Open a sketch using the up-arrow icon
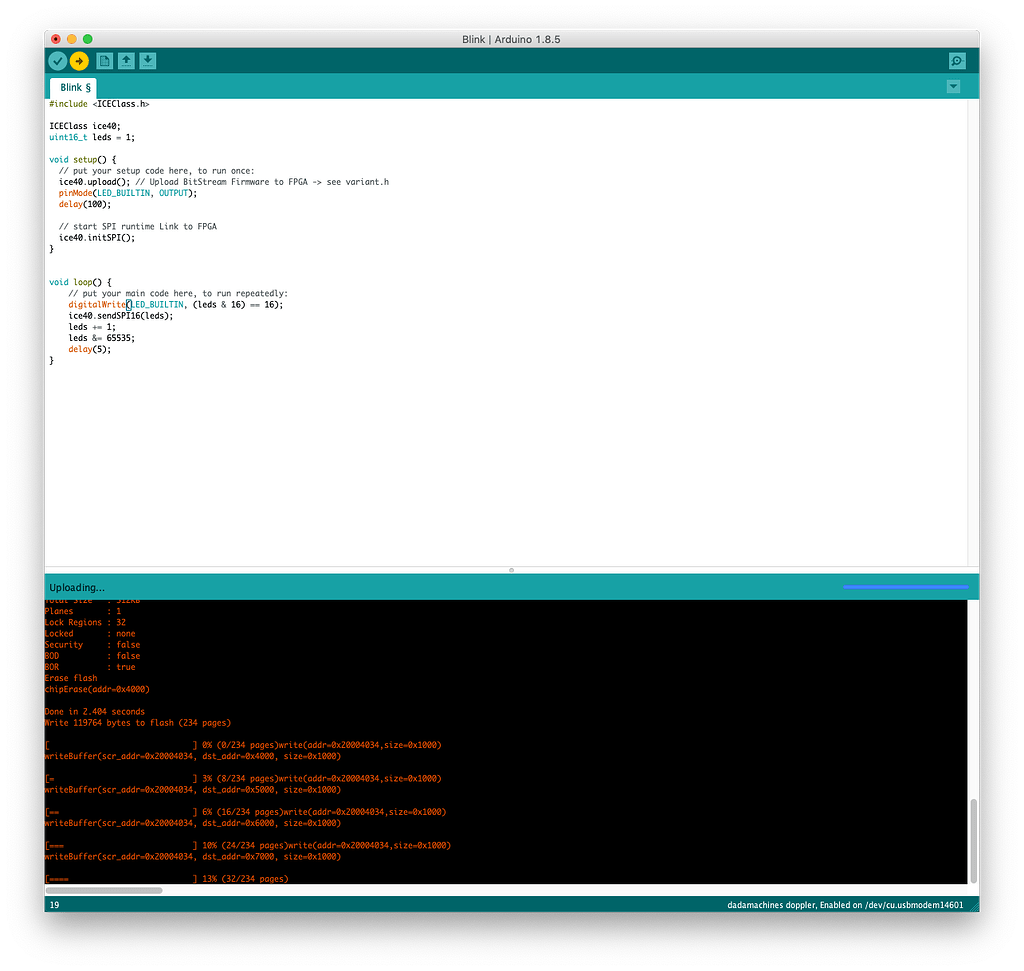This screenshot has width=1024, height=971. coord(126,61)
